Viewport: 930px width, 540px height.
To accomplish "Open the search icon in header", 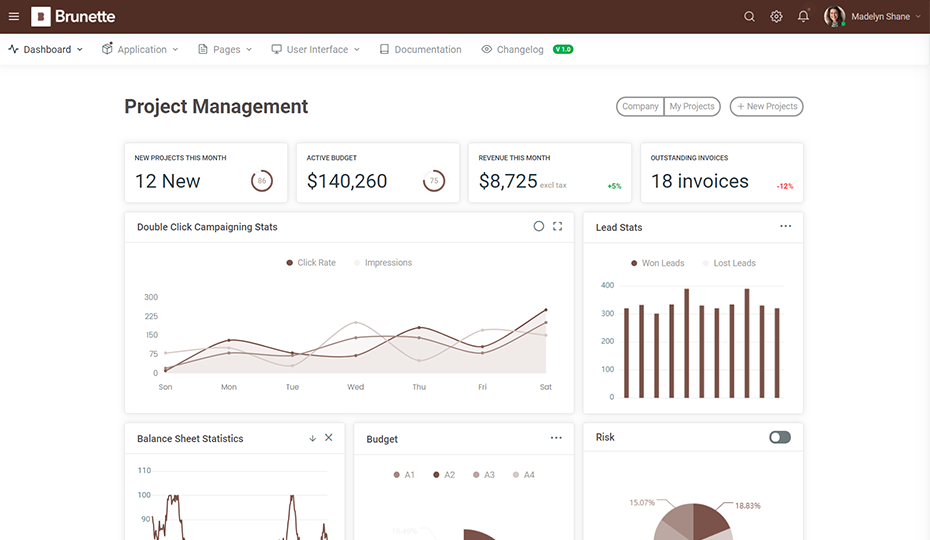I will click(x=749, y=17).
